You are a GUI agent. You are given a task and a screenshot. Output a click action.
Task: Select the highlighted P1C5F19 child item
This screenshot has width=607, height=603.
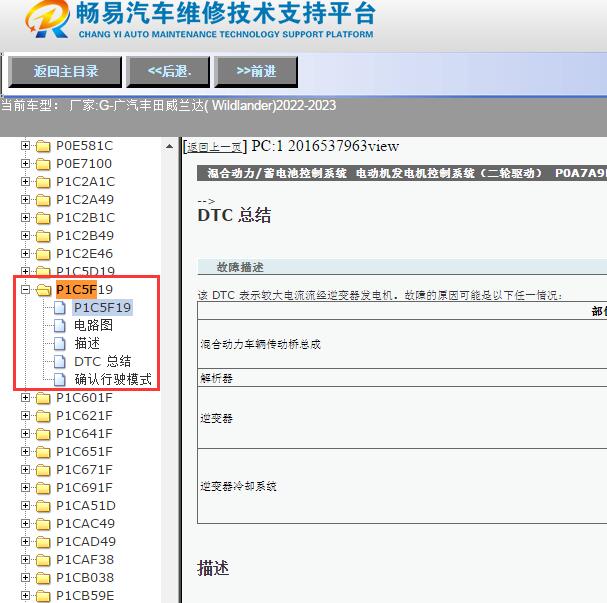point(102,308)
